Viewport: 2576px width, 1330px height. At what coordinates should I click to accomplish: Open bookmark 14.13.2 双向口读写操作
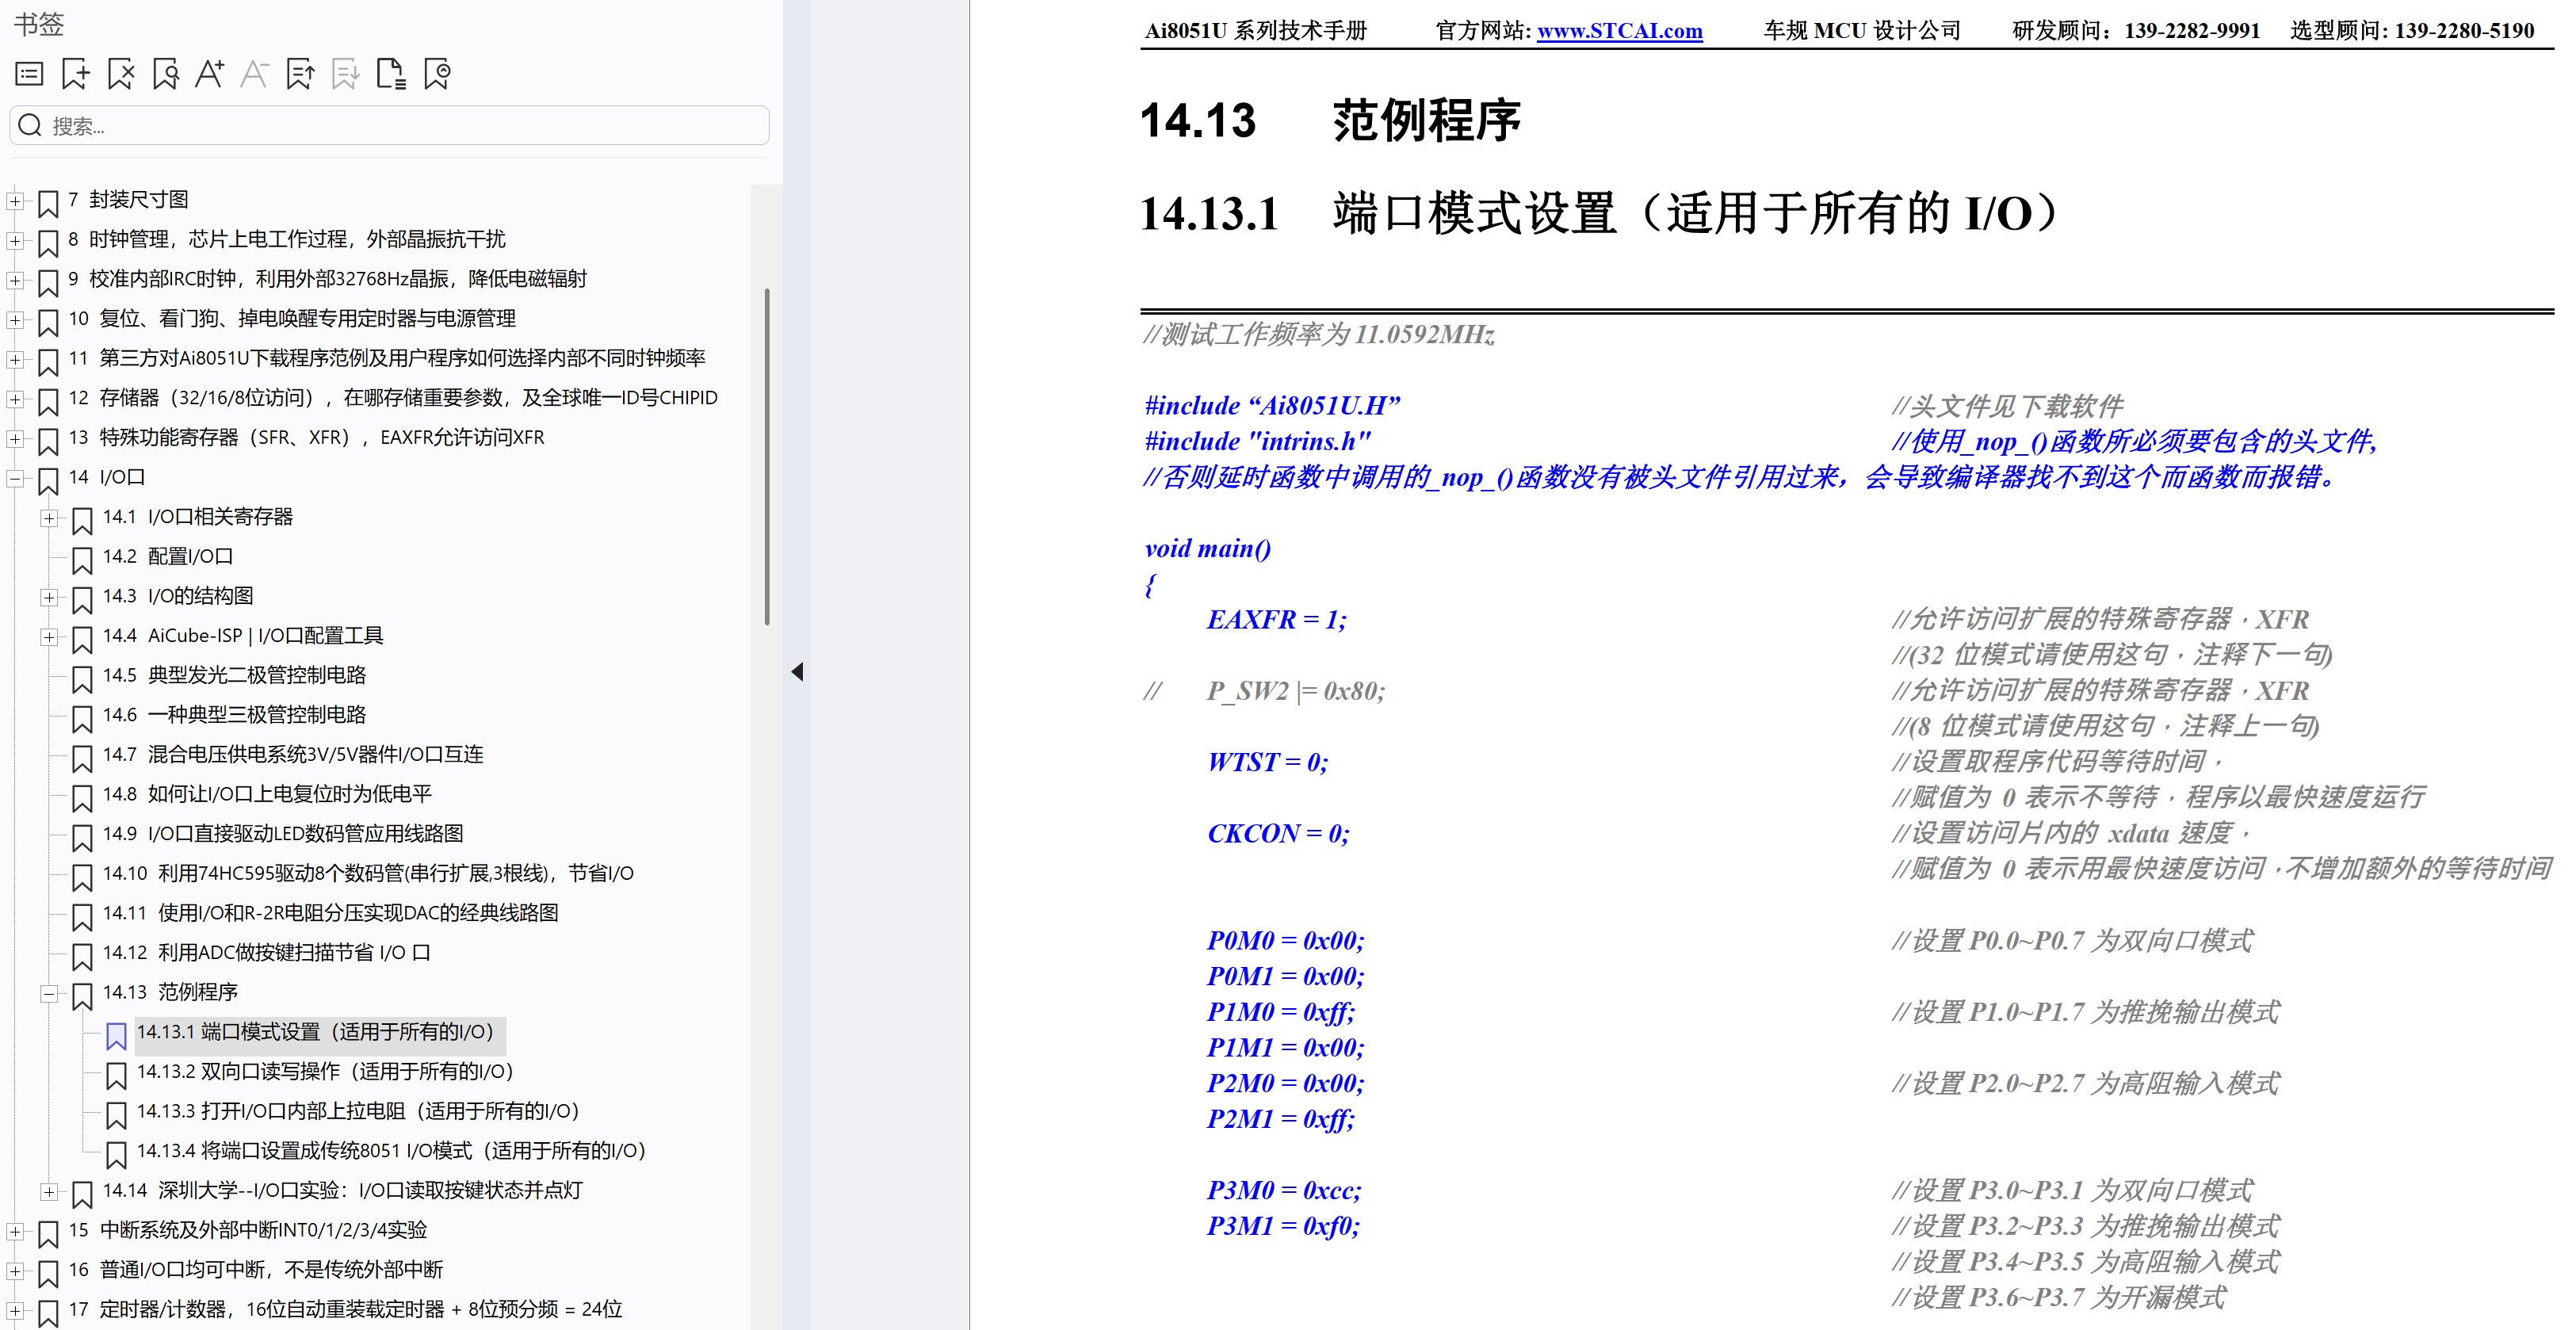pyautogui.click(x=324, y=1072)
